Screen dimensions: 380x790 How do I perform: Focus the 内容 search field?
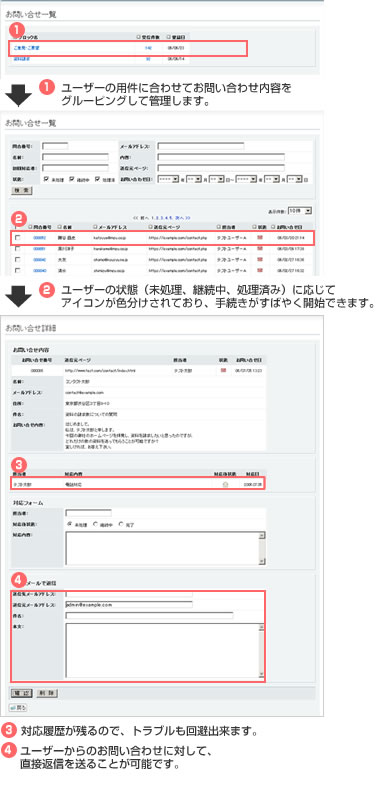tap(221, 157)
